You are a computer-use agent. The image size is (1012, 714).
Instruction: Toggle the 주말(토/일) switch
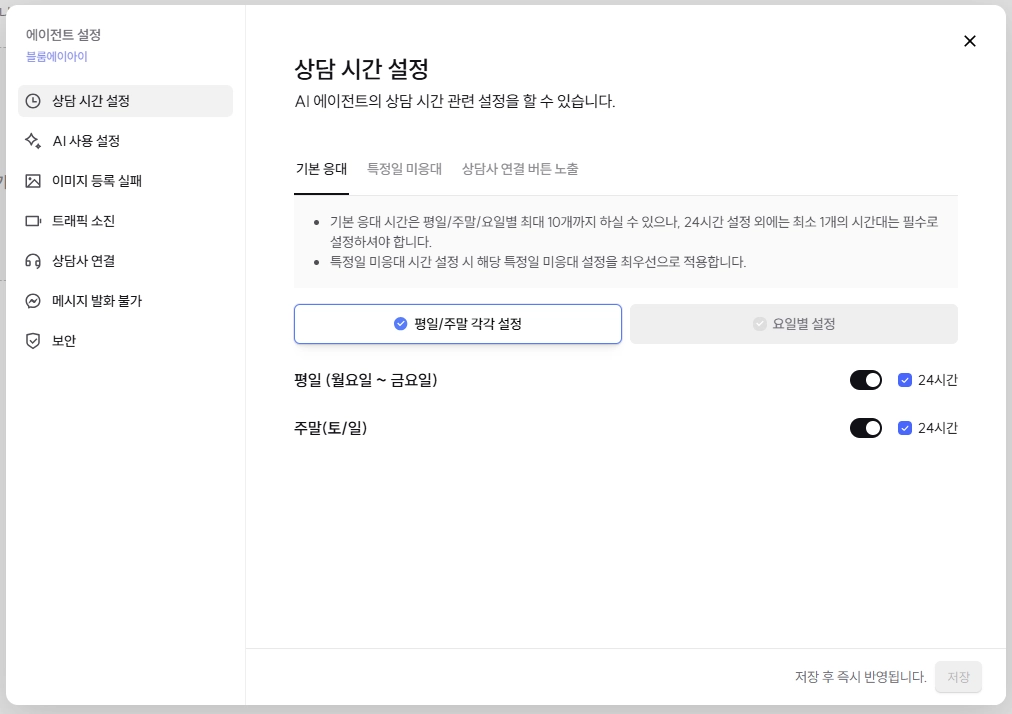pyautogui.click(x=865, y=428)
